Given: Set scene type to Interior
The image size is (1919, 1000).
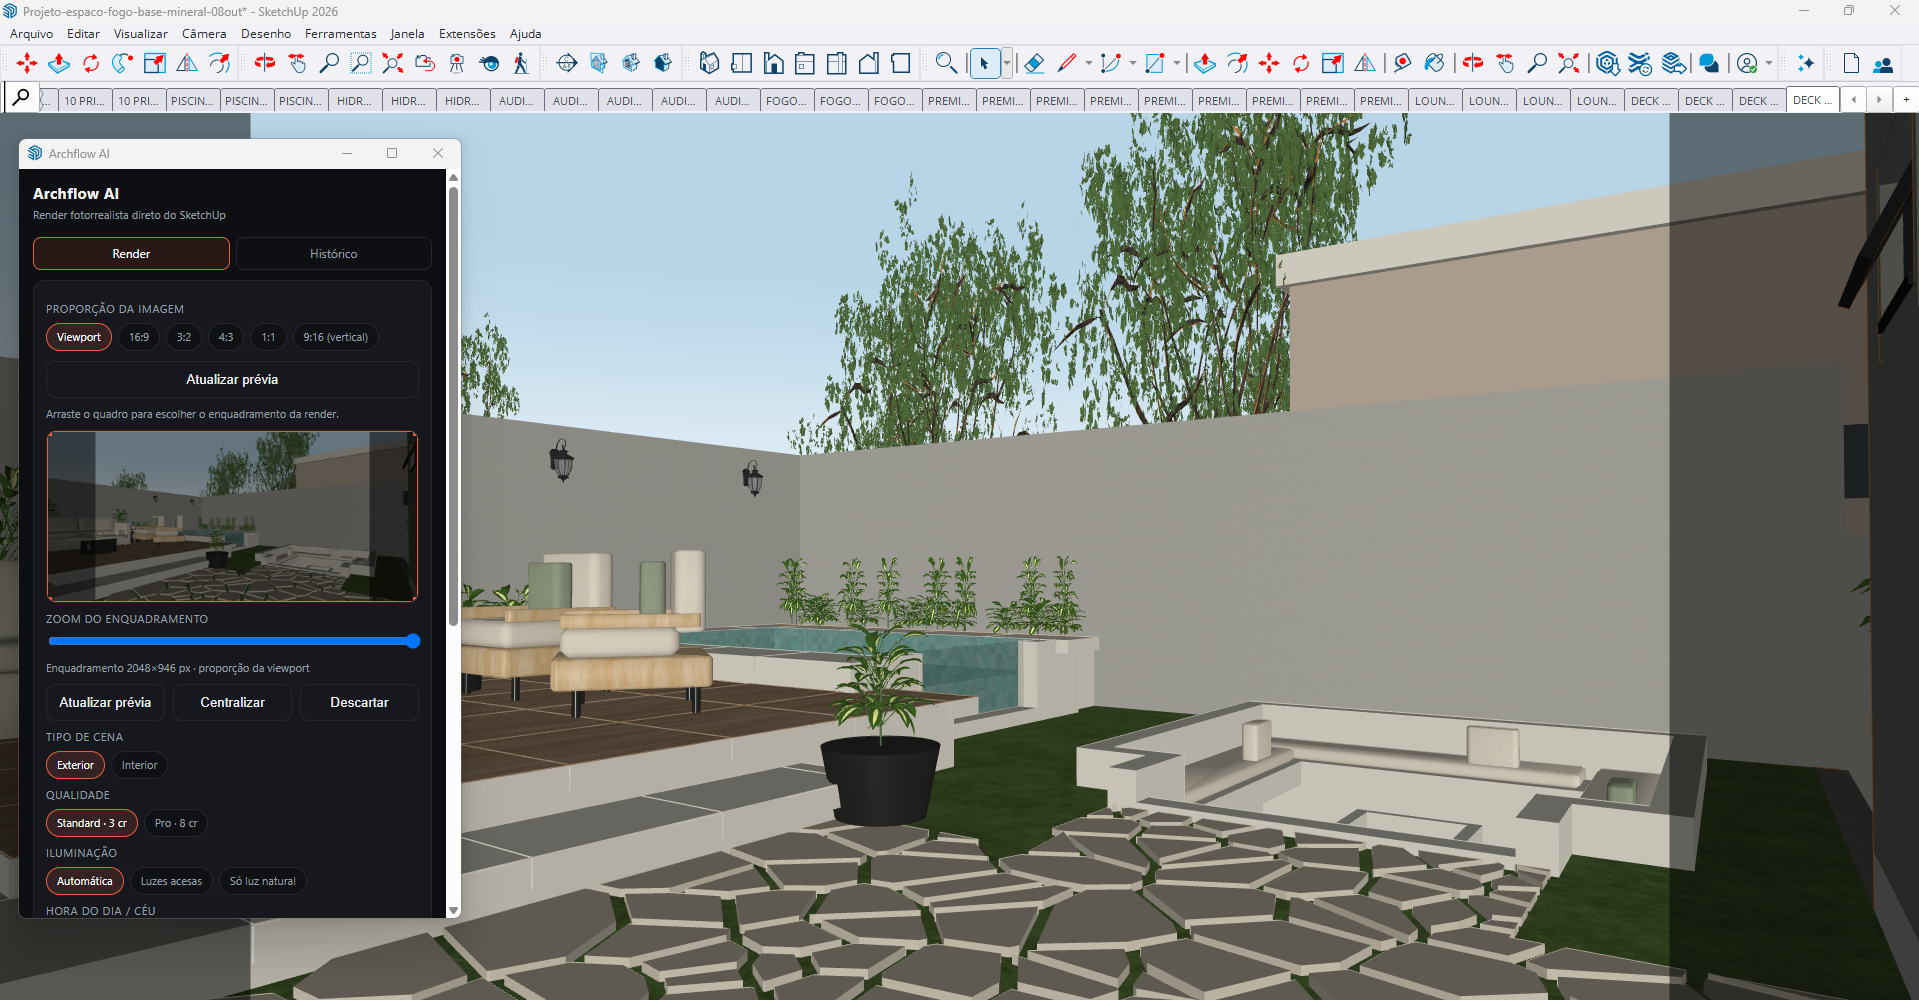Looking at the screenshot, I should (x=140, y=765).
